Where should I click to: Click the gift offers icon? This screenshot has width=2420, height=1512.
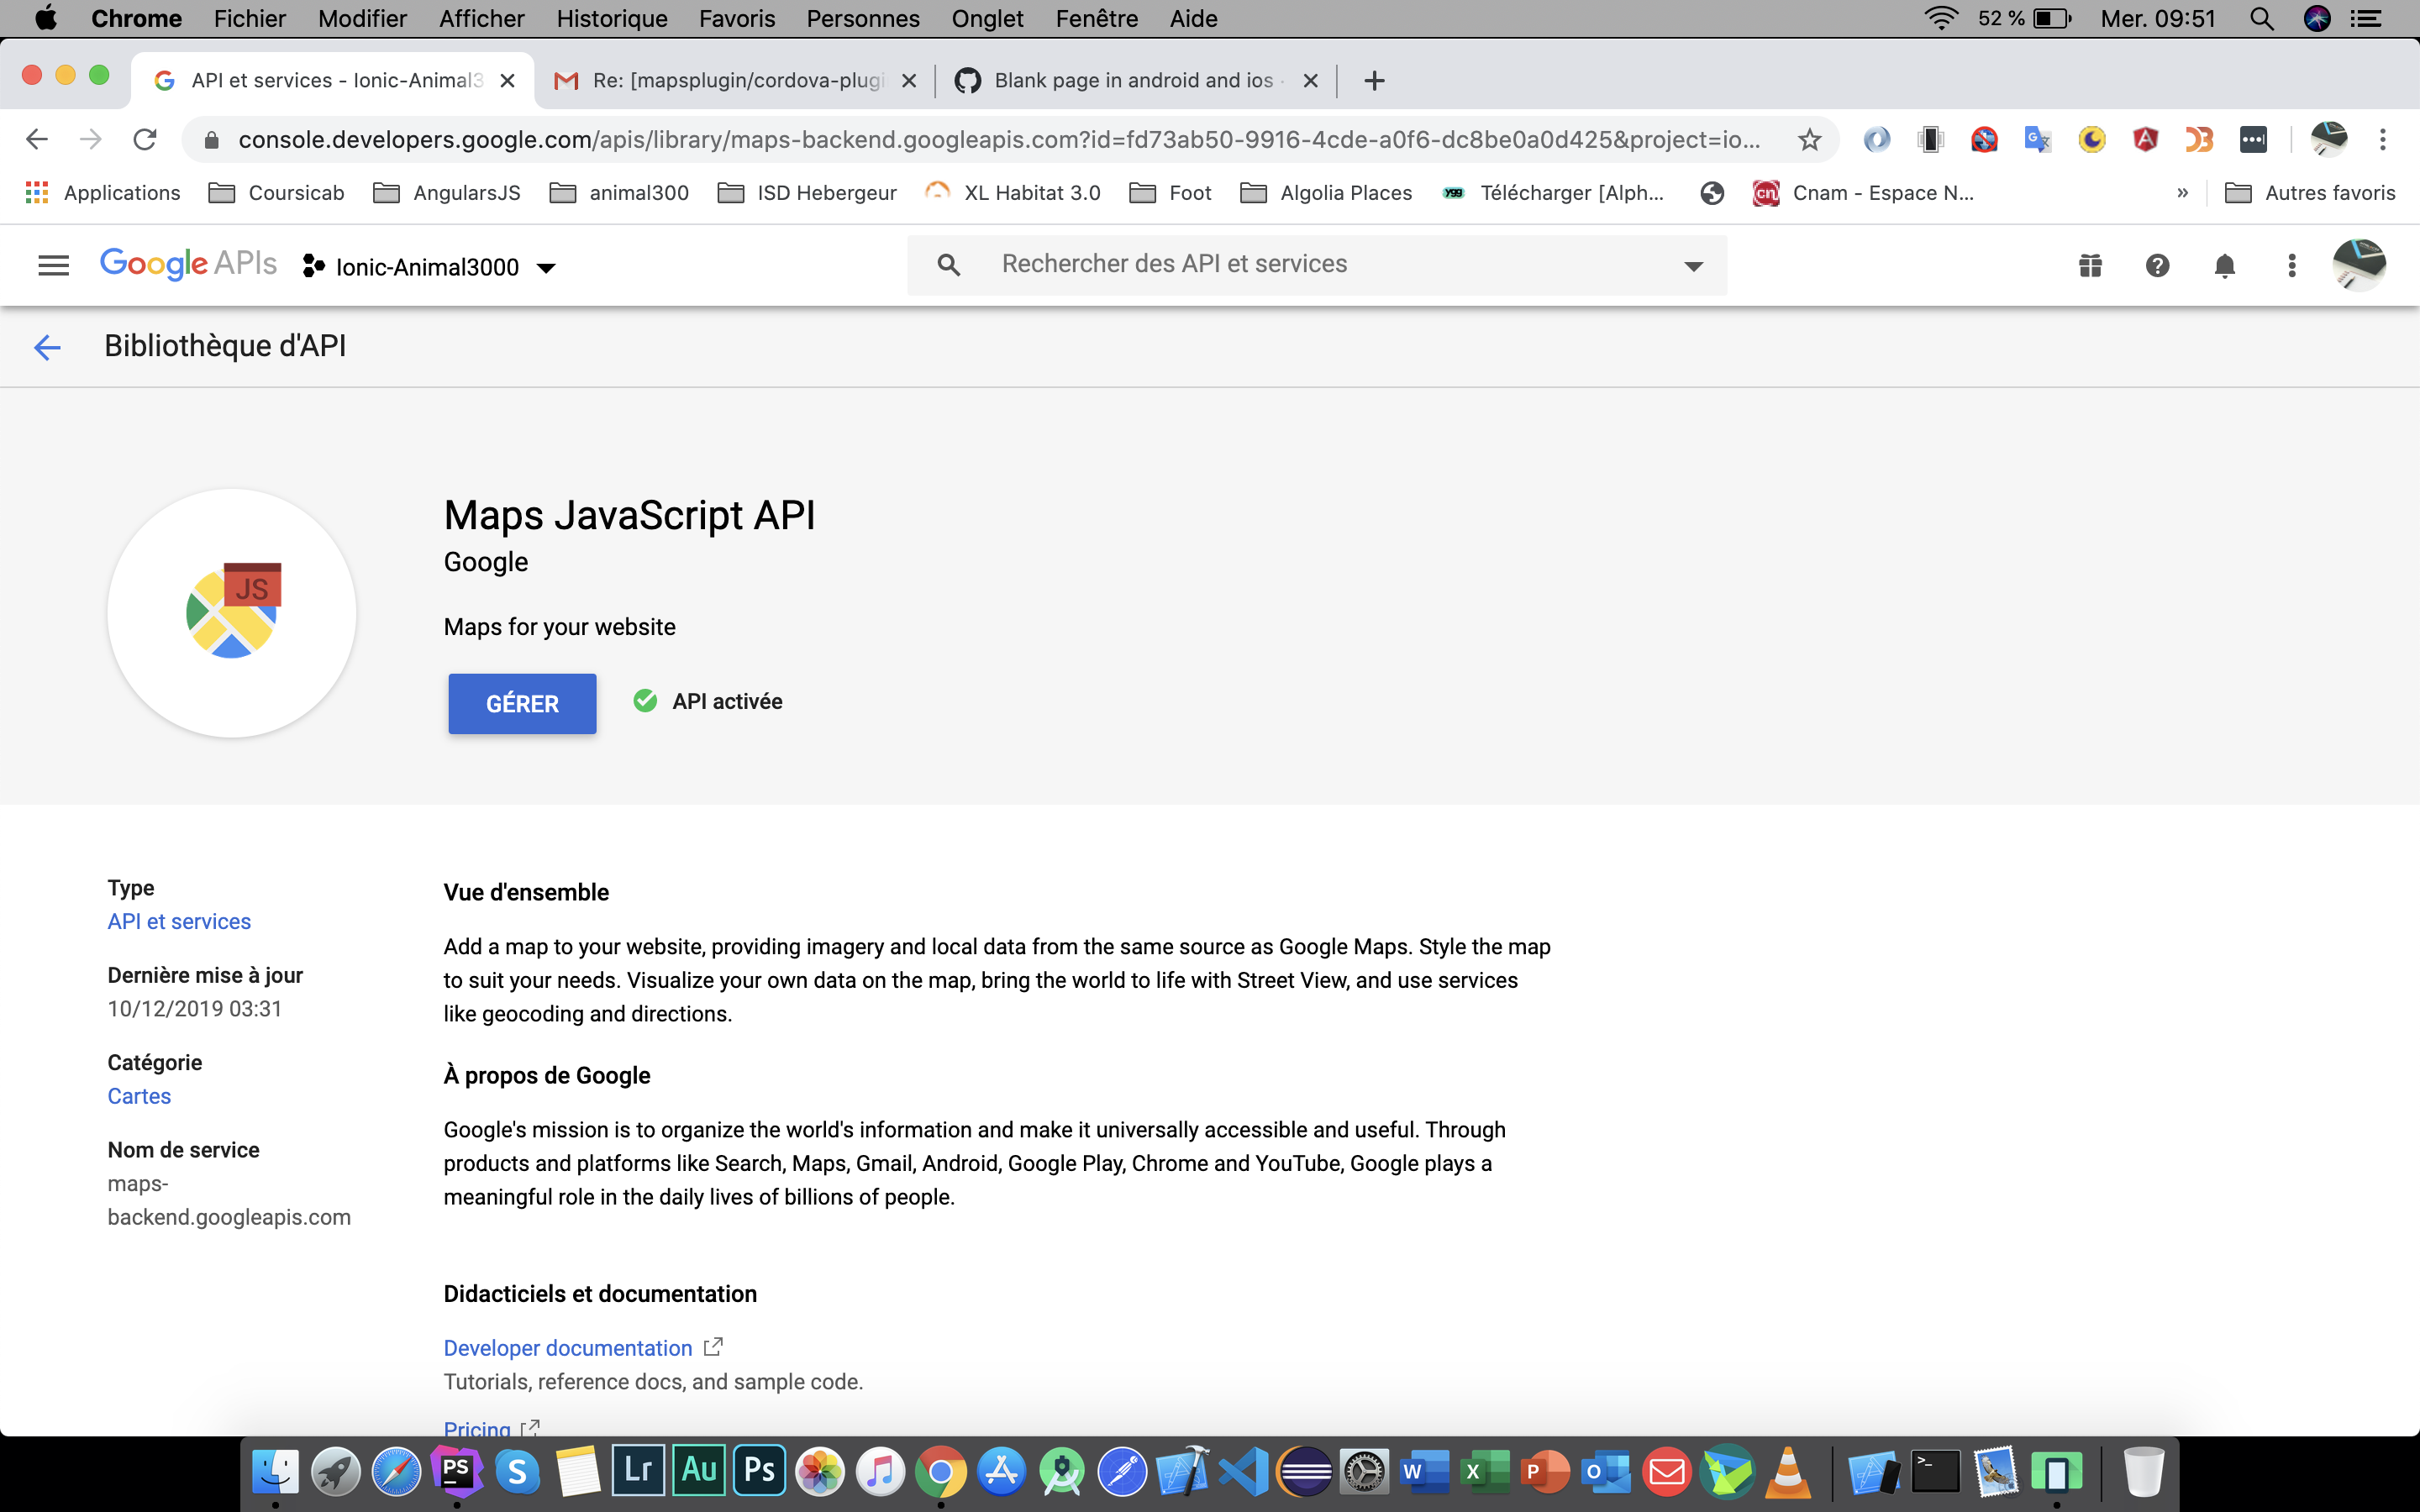coord(2089,265)
